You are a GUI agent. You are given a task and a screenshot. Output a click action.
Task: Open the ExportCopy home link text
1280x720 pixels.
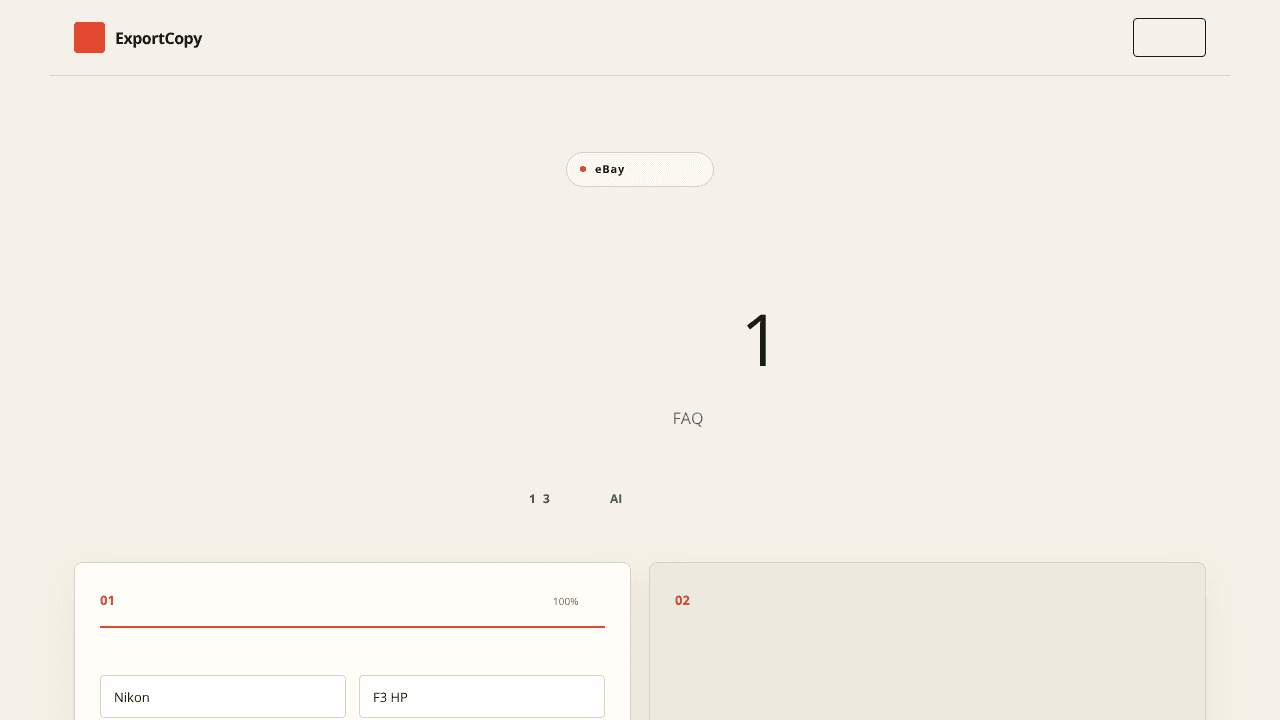pos(158,39)
